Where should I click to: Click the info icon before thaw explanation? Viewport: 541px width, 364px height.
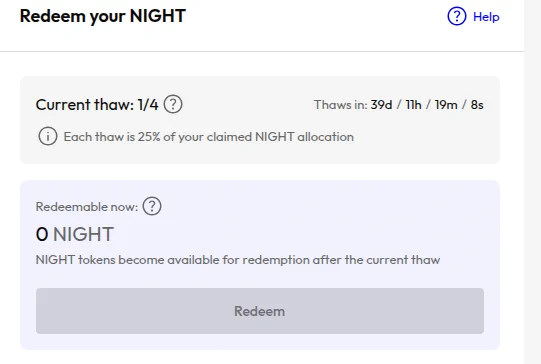pos(48,136)
